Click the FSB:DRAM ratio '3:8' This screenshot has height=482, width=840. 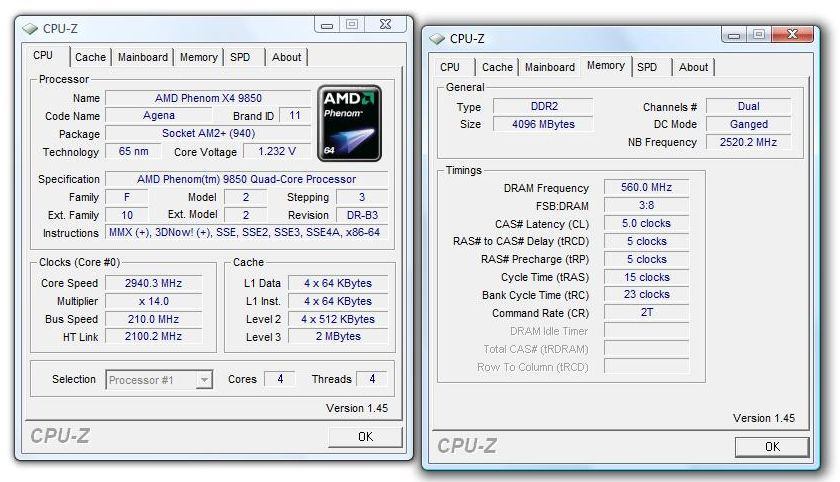(x=646, y=205)
